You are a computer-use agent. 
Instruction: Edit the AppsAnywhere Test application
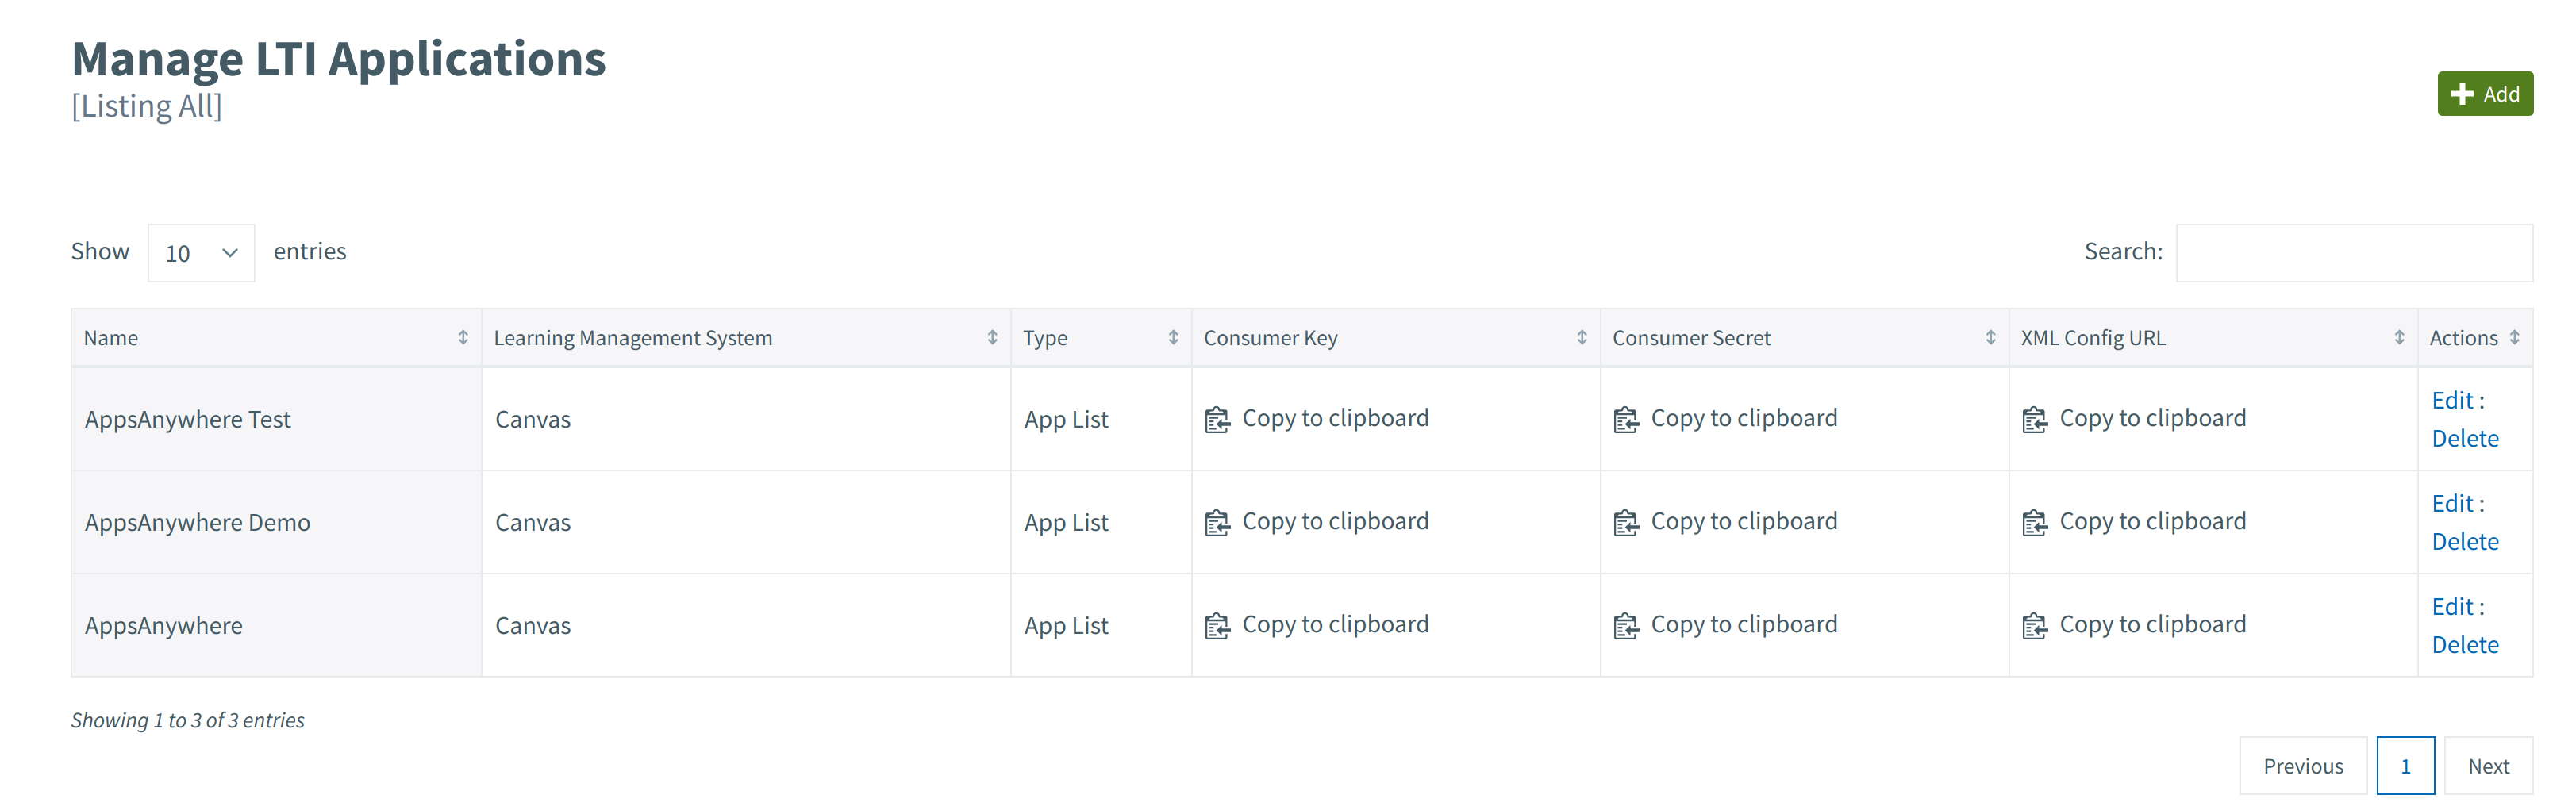click(2452, 400)
